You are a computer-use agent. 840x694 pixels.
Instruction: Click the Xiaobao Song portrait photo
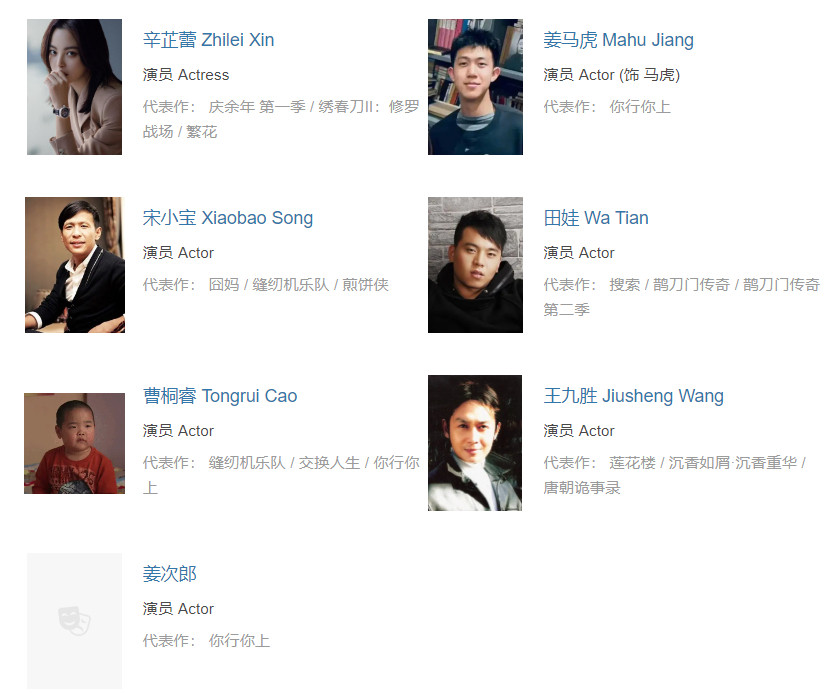(x=75, y=265)
